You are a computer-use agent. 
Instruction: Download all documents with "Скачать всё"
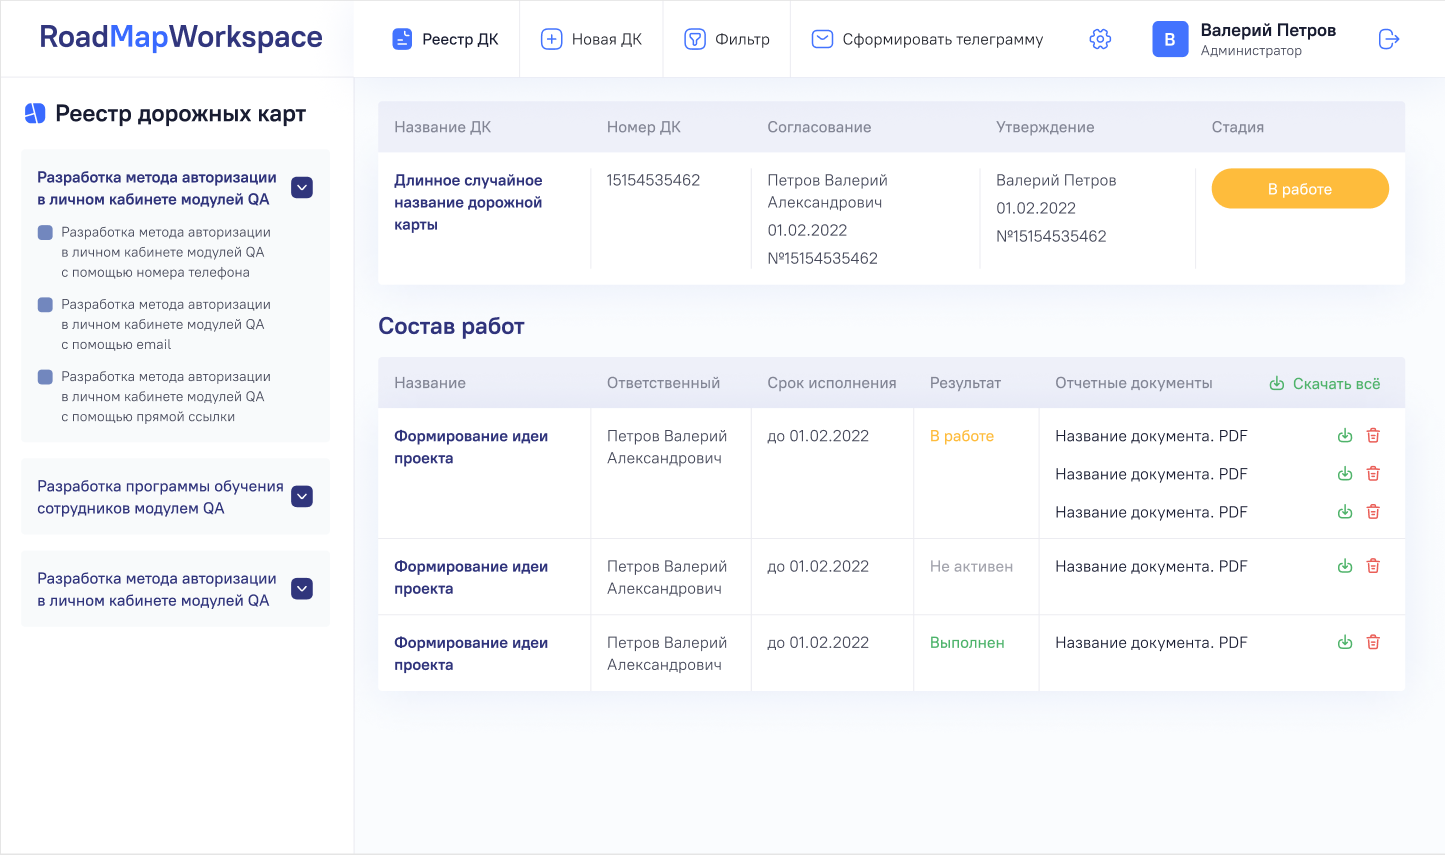pos(1325,384)
